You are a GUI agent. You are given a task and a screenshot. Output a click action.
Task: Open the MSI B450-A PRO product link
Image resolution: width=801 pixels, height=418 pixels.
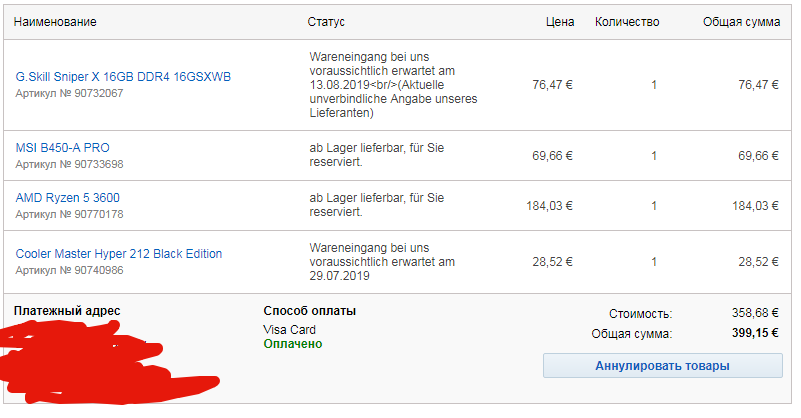(x=62, y=148)
